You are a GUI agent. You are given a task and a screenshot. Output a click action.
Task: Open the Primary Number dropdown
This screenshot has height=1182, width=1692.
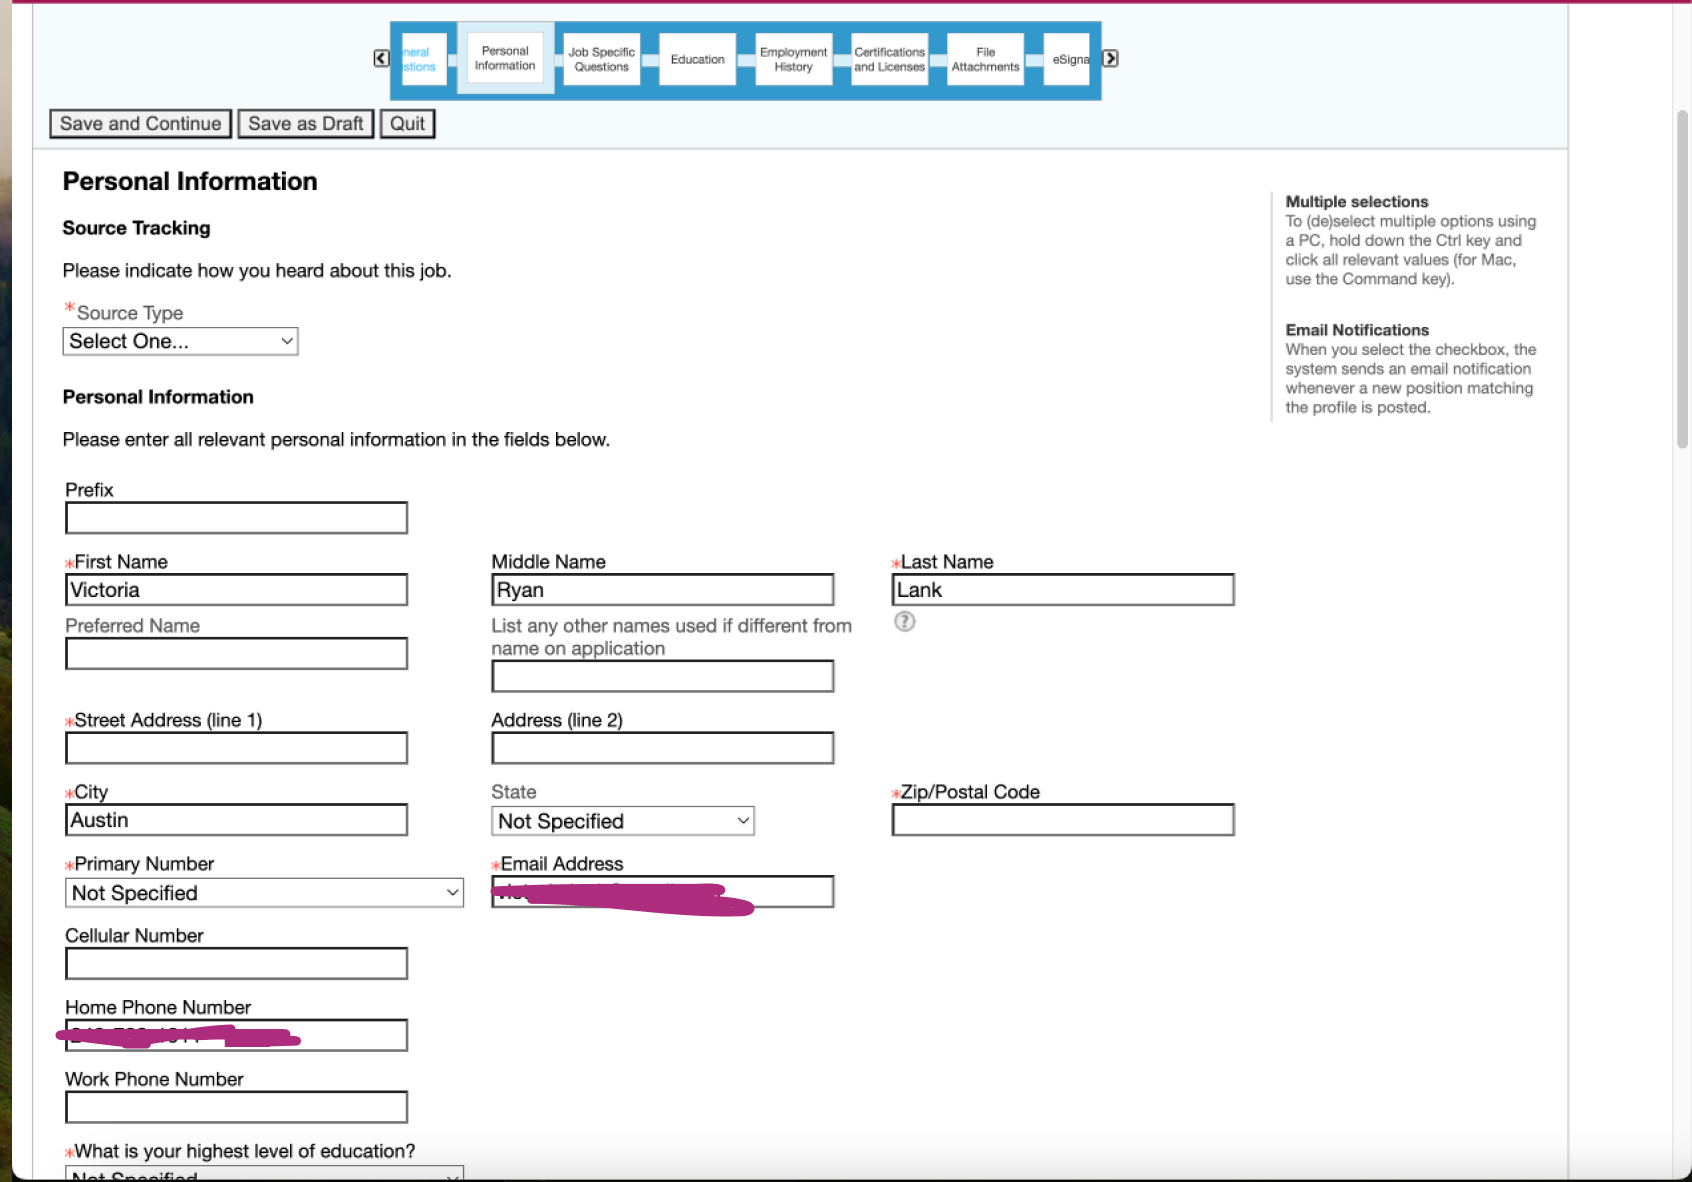point(264,893)
